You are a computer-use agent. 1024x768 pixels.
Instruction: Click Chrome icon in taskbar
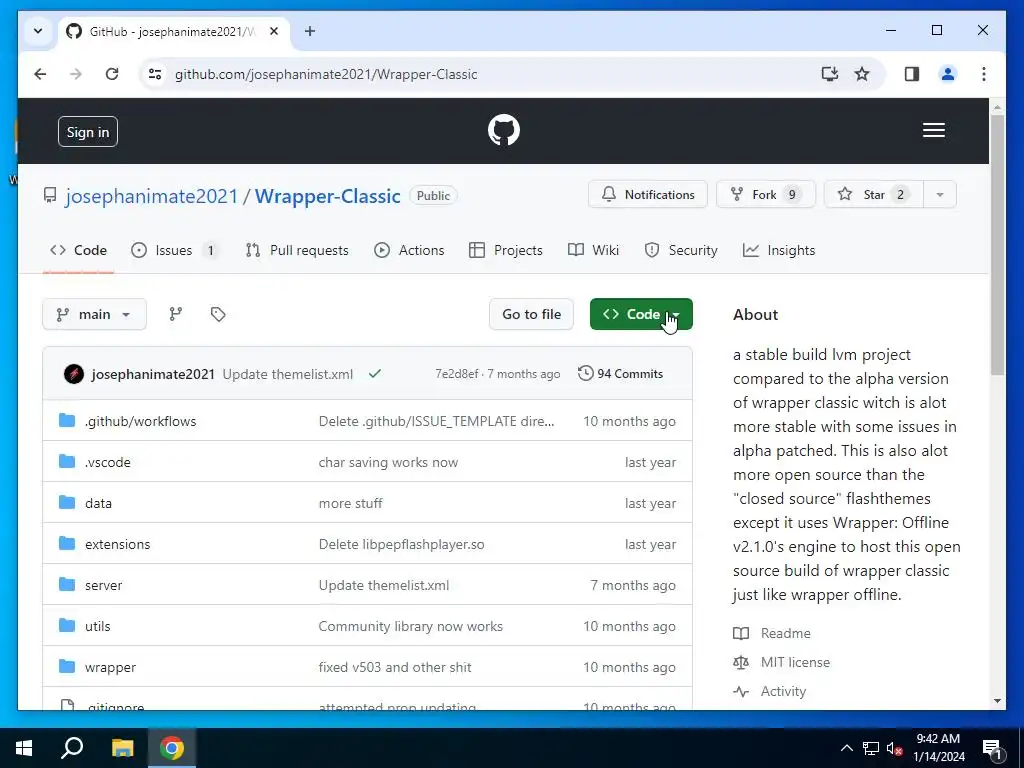click(x=172, y=748)
